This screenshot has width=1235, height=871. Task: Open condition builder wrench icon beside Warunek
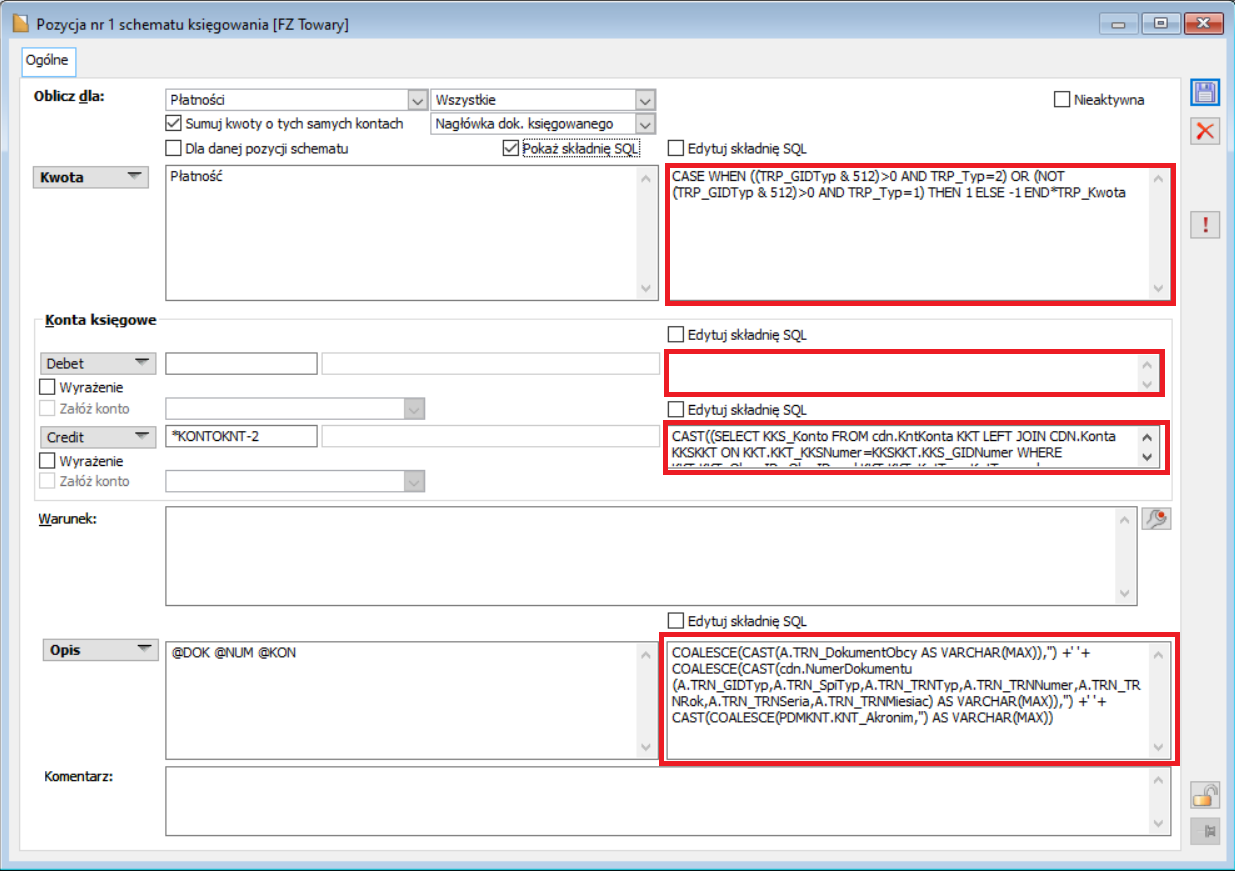click(1156, 518)
